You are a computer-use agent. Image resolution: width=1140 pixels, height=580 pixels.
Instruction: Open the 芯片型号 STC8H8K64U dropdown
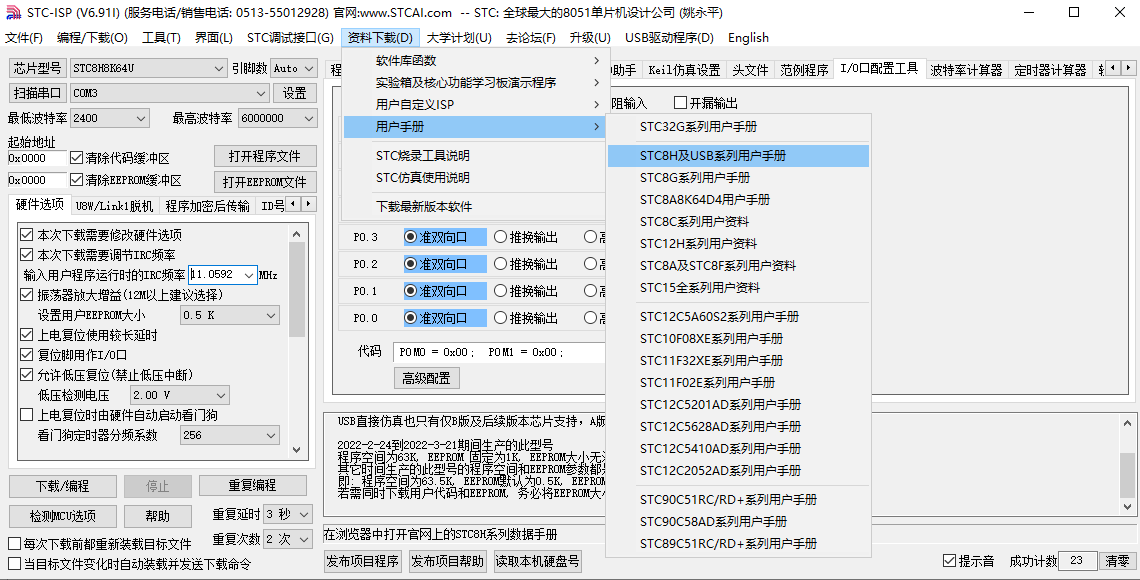(x=148, y=68)
